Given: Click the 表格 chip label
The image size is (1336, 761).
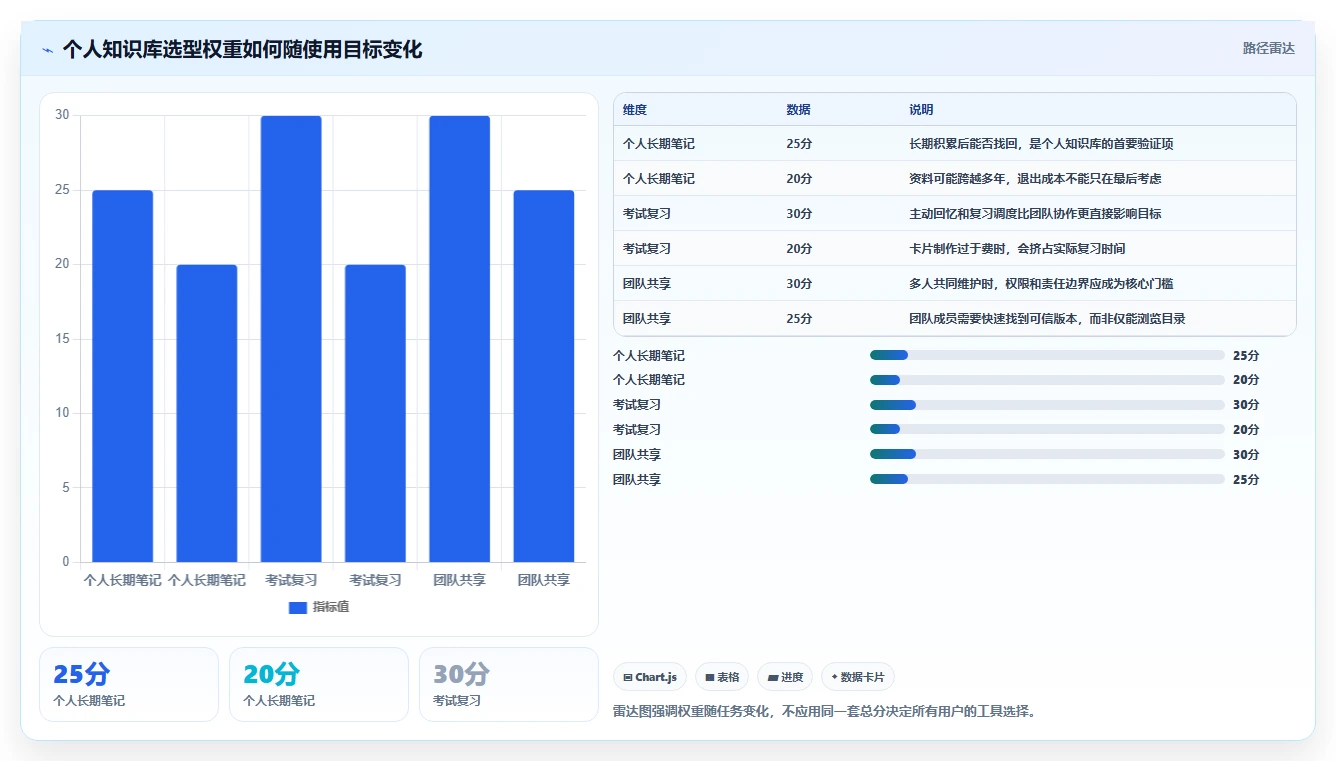Looking at the screenshot, I should click(728, 677).
